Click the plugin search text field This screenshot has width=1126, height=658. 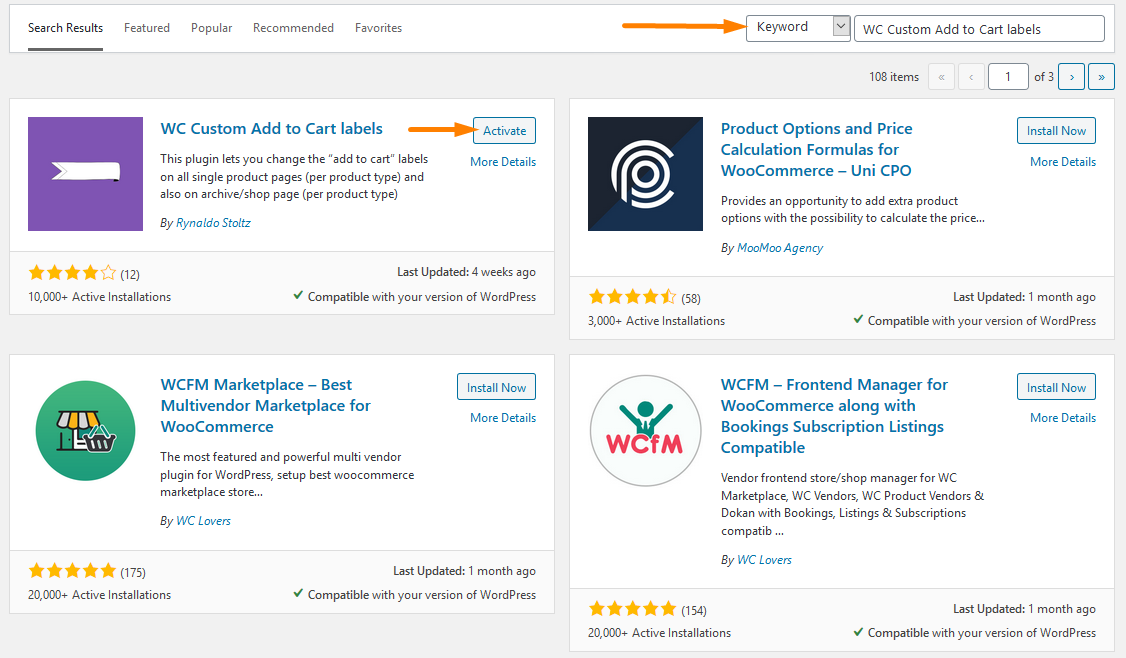[x=979, y=29]
